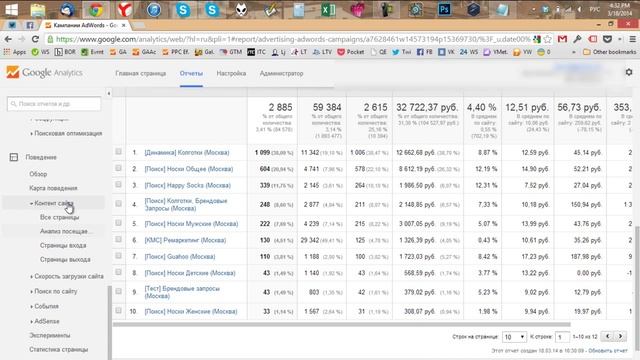Tick the checkbox for row 4 Брендовые Запросы

(x=118, y=203)
